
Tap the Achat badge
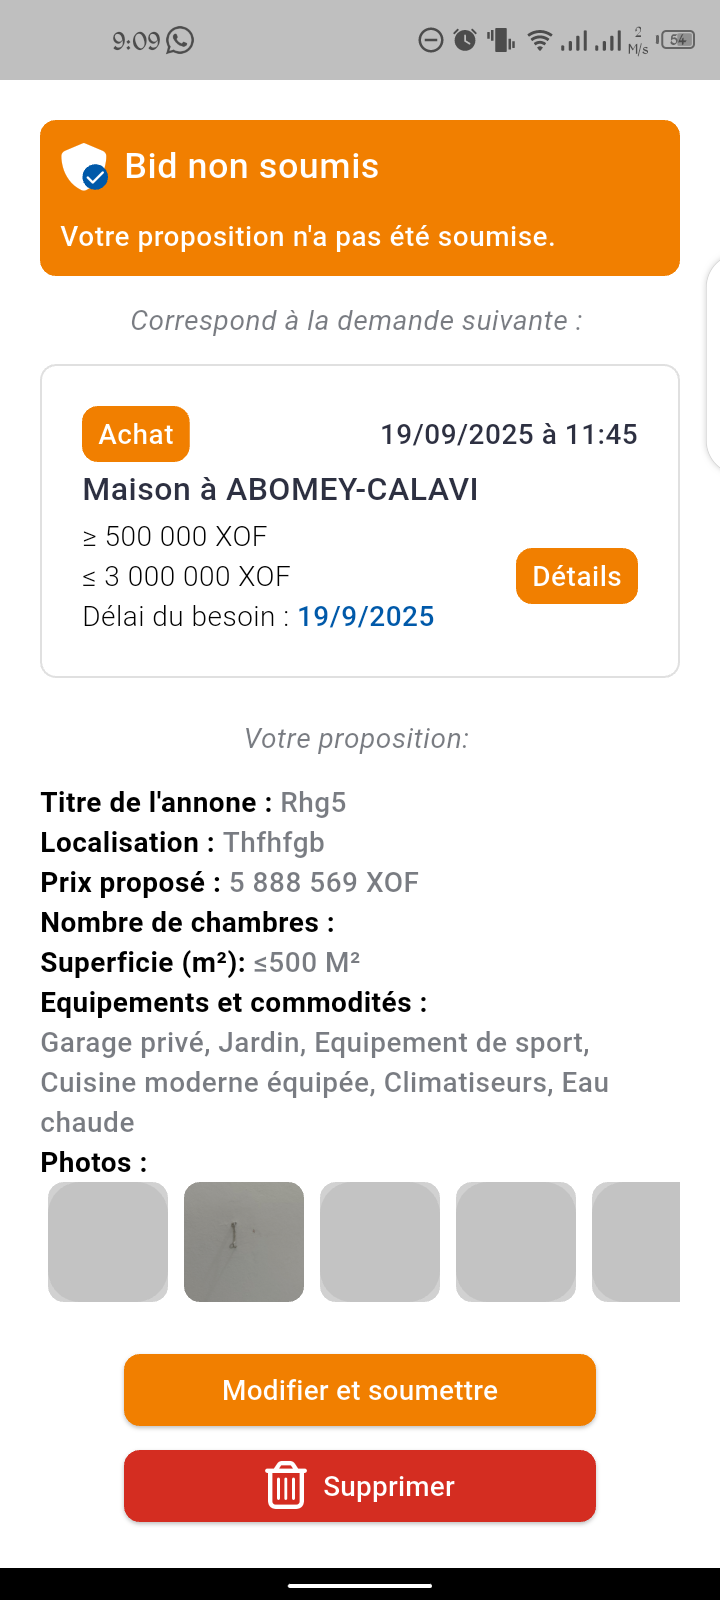136,434
